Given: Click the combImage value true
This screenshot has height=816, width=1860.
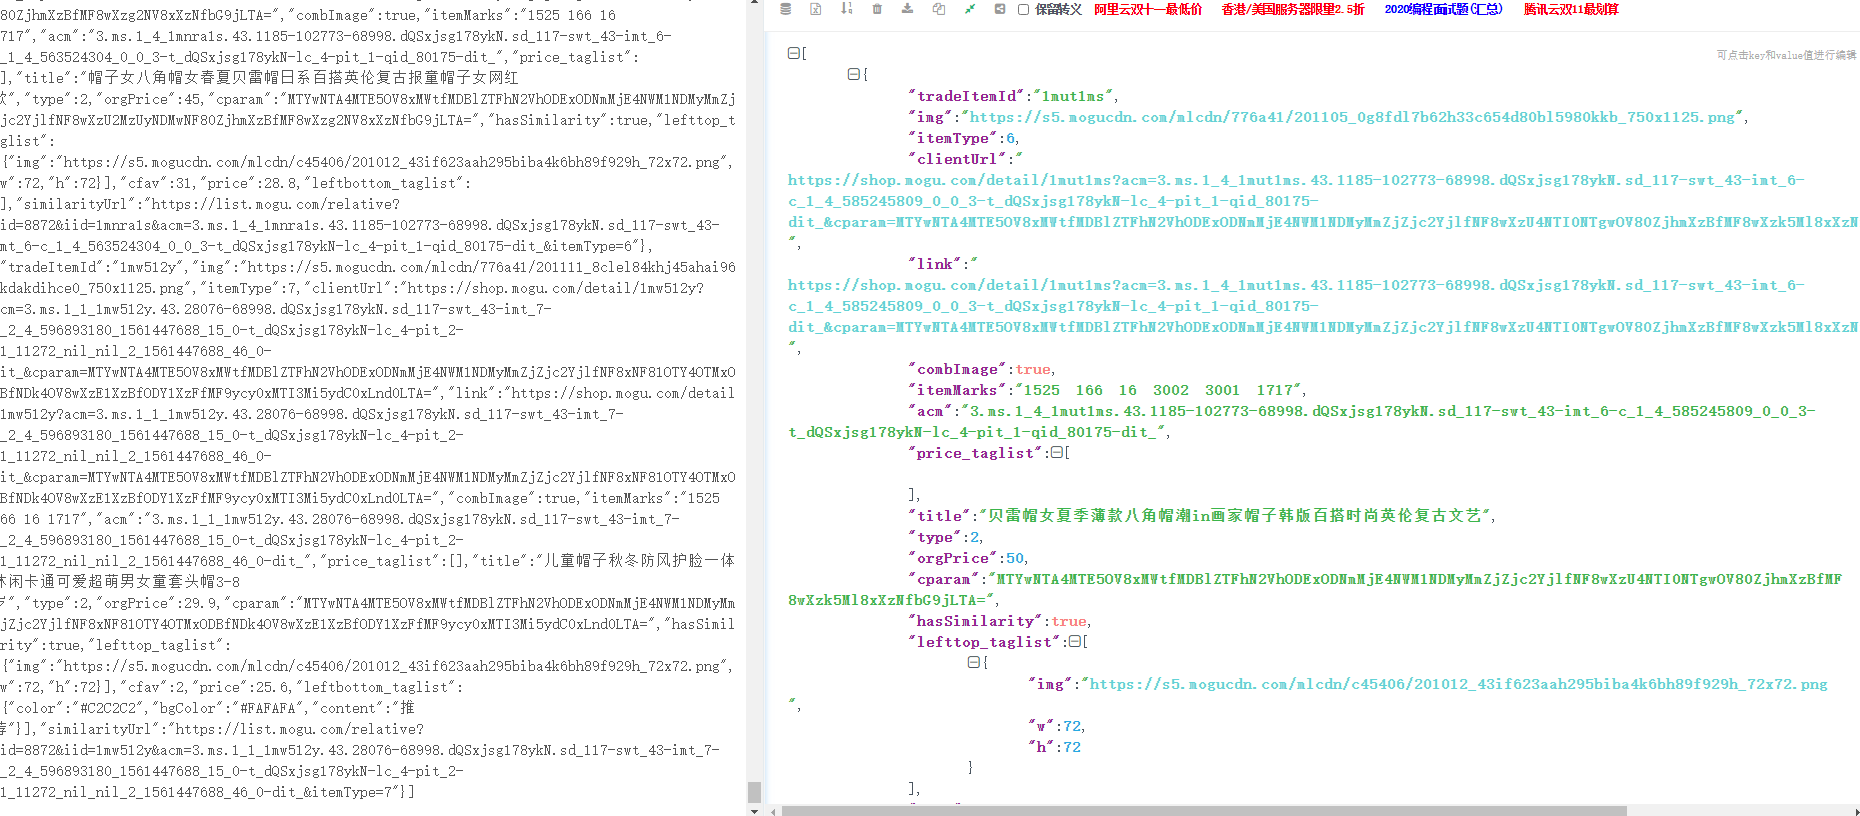Looking at the screenshot, I should point(1033,369).
